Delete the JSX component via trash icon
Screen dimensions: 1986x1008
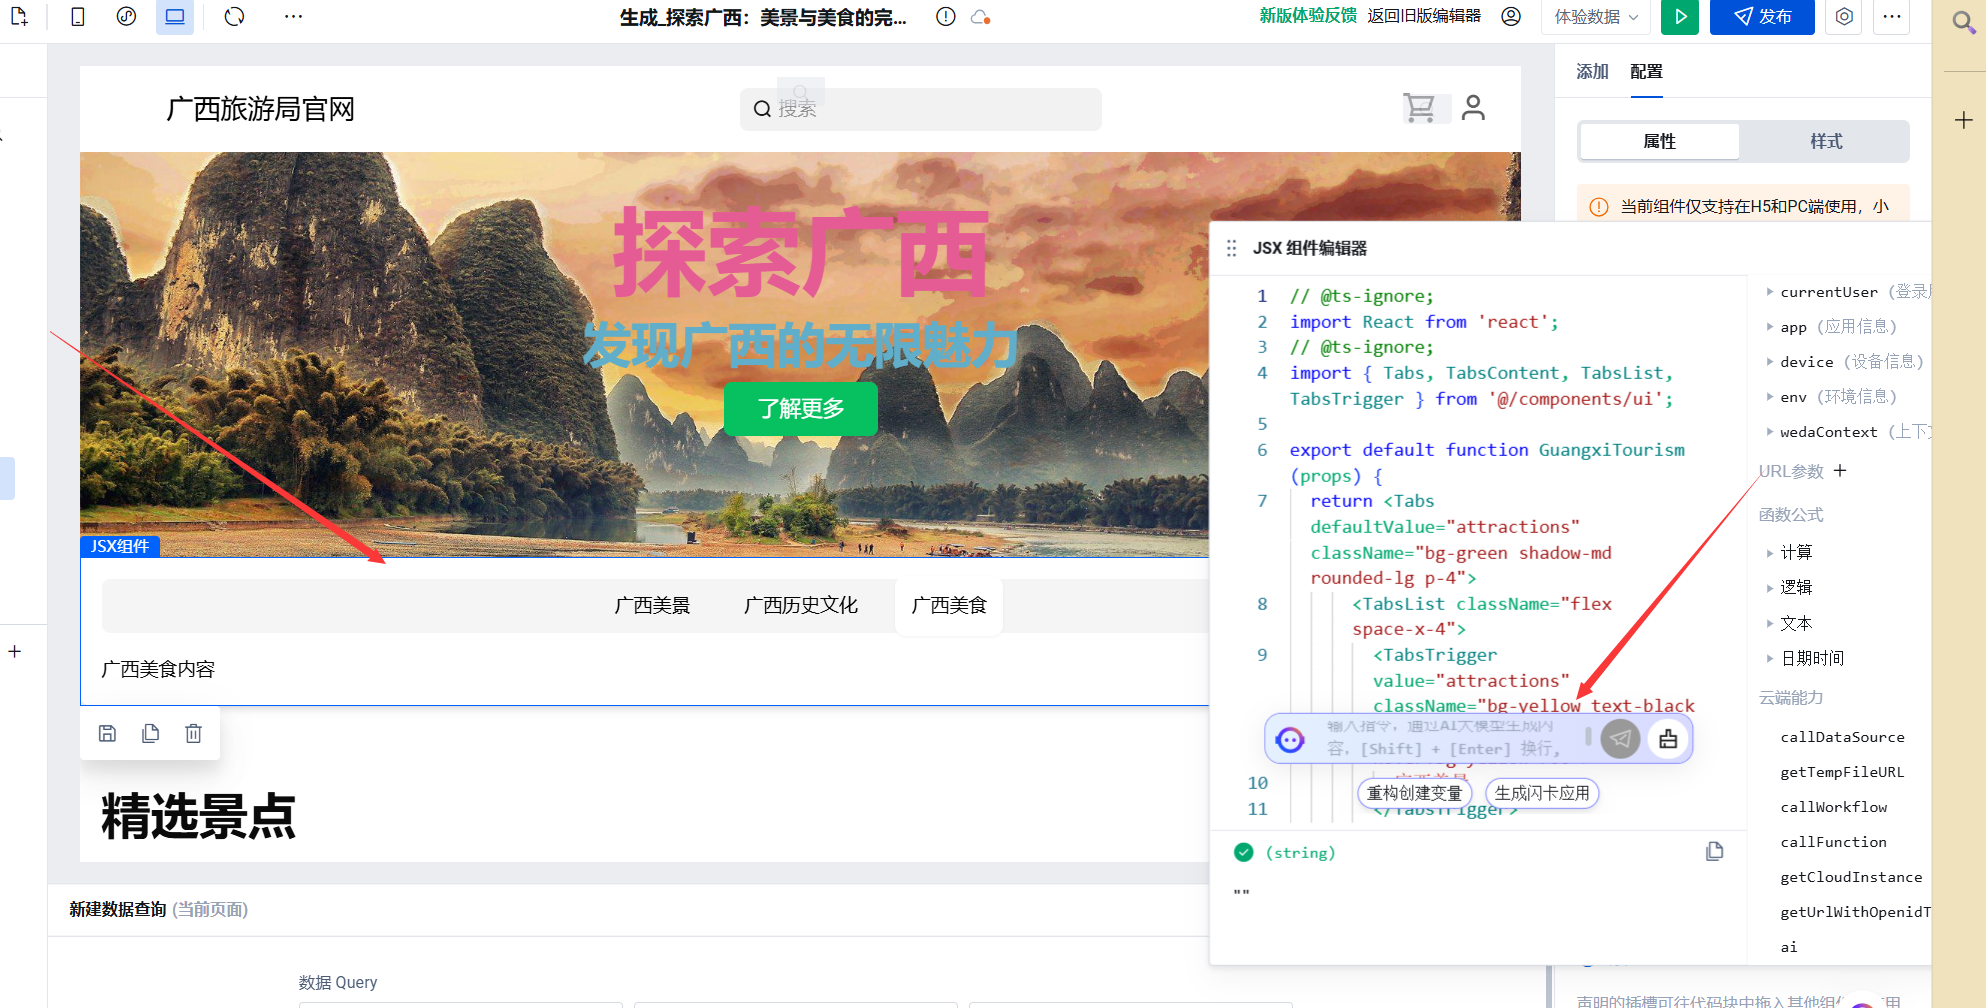coord(193,734)
